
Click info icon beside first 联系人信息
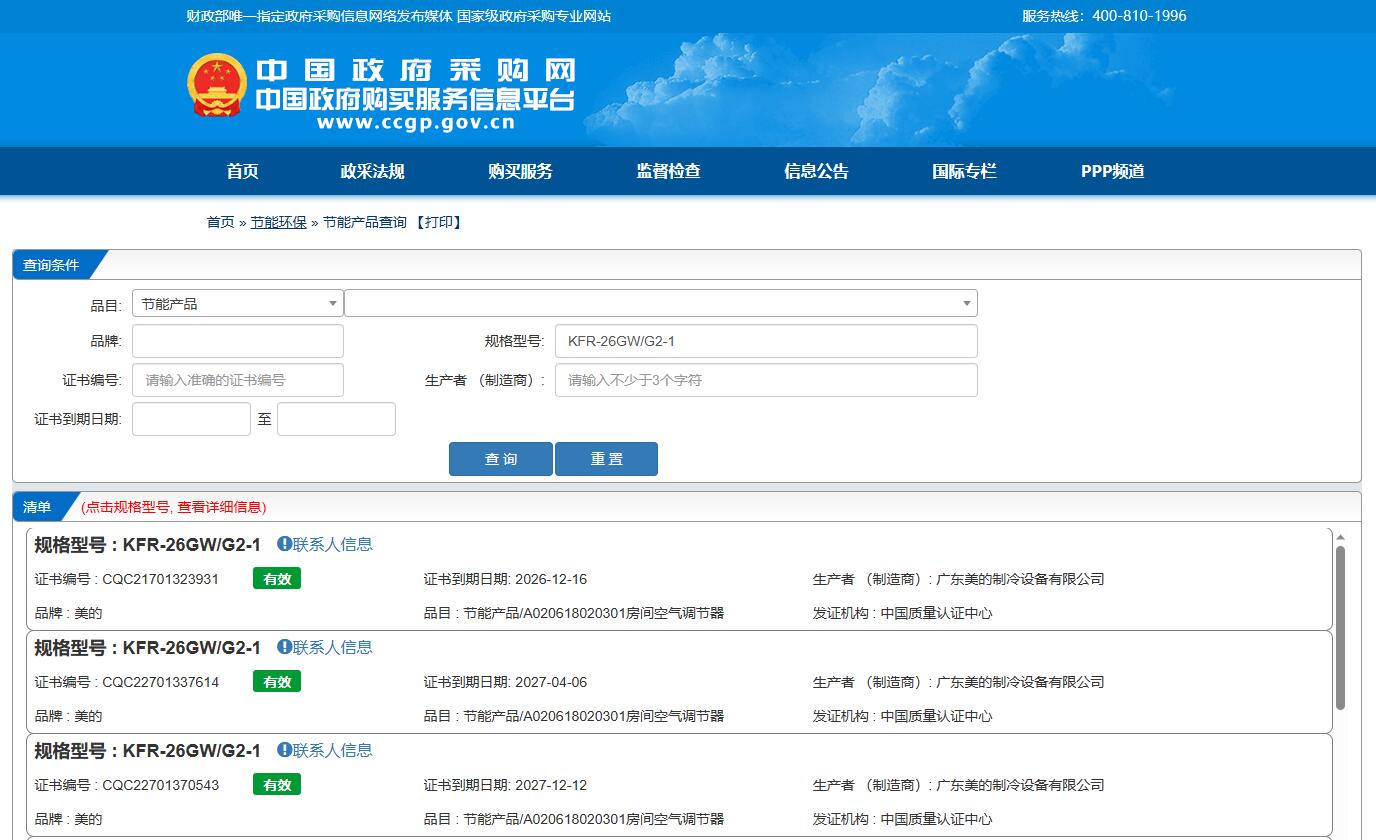tap(284, 544)
